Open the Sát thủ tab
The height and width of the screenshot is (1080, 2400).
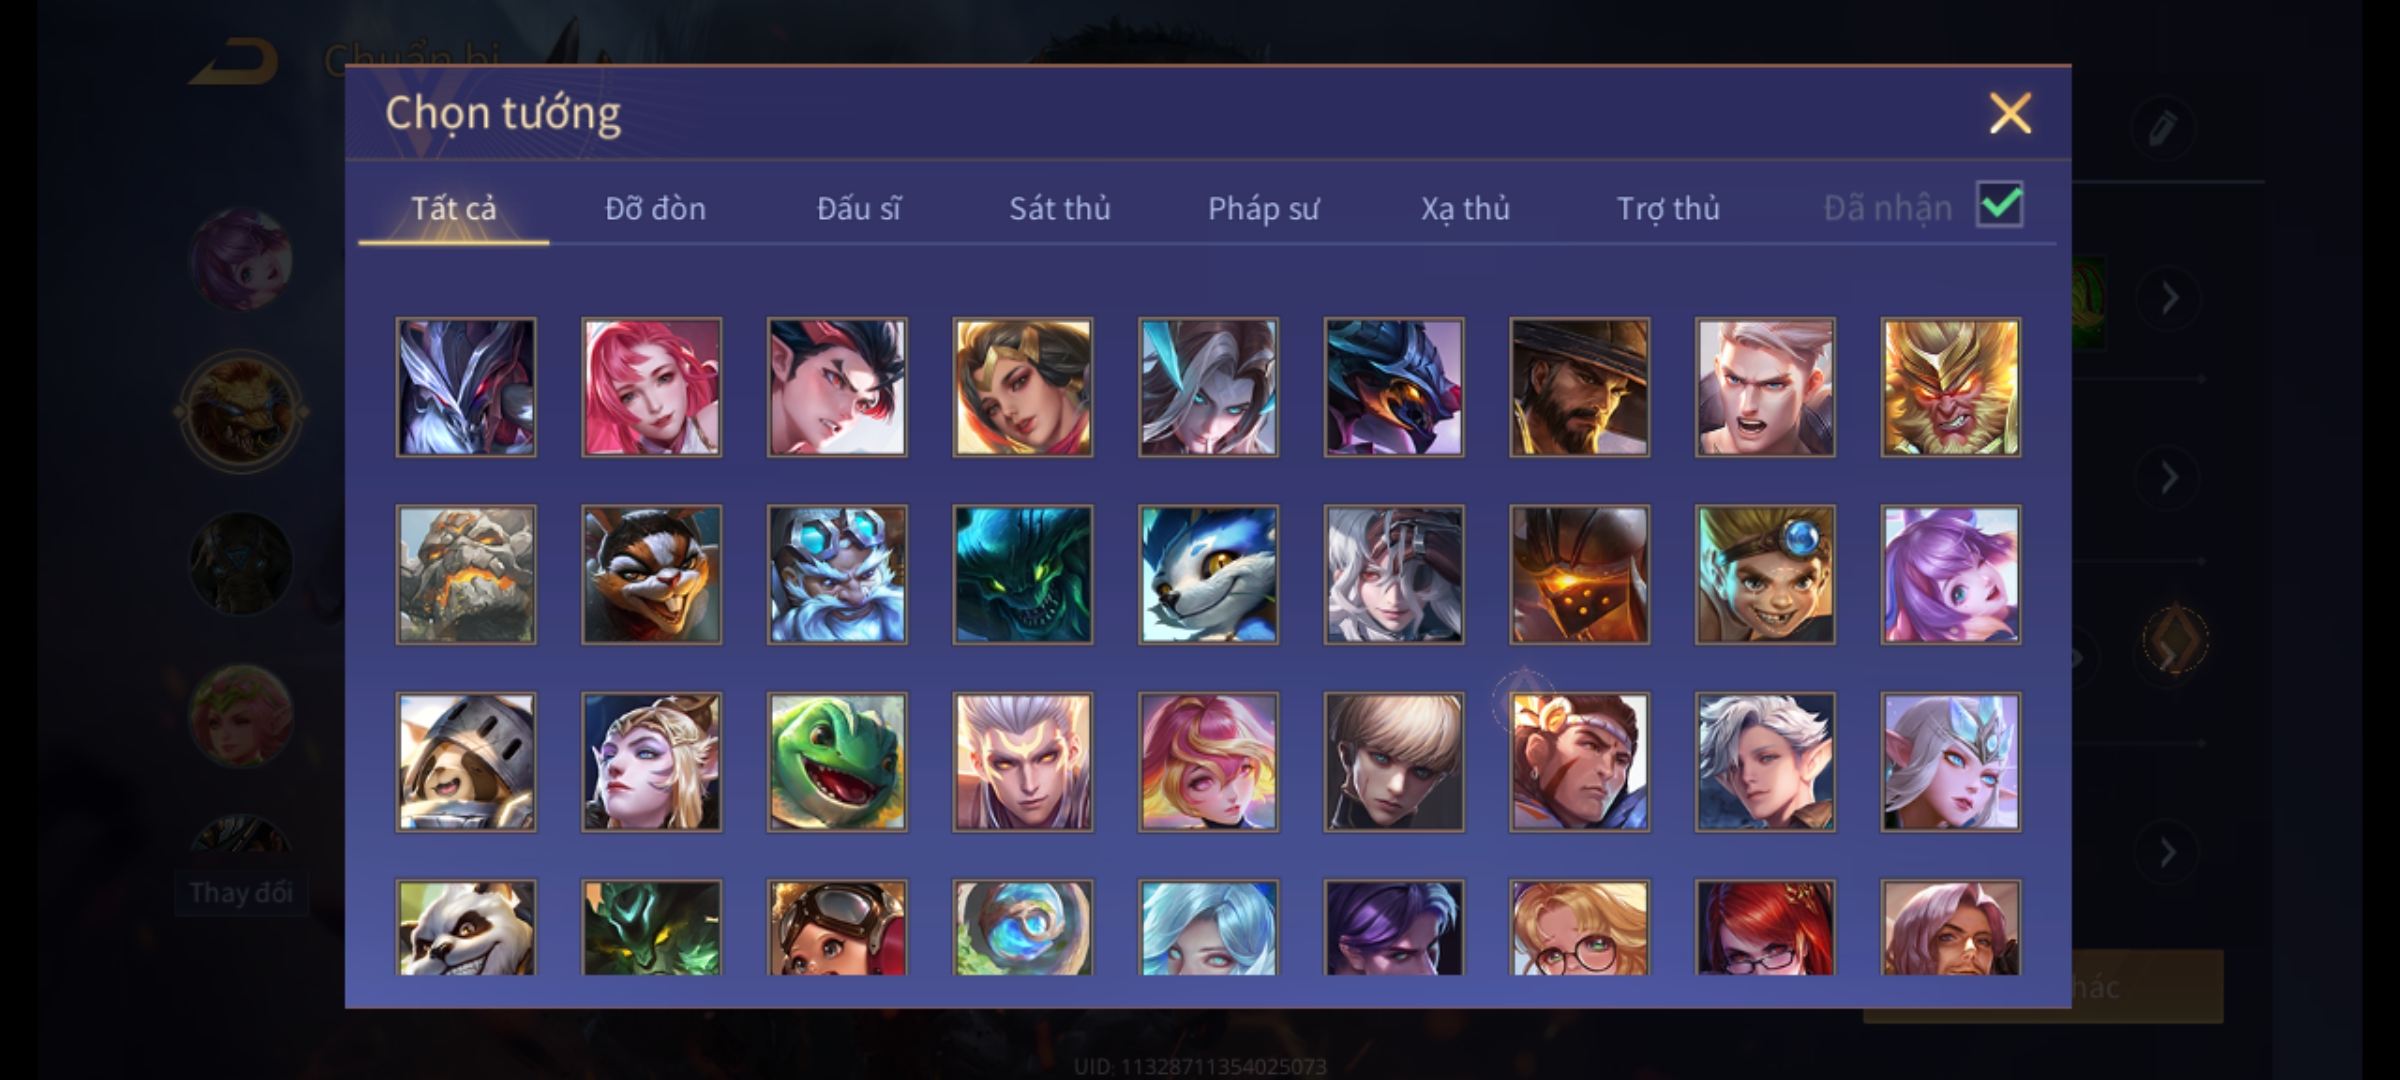click(1060, 208)
